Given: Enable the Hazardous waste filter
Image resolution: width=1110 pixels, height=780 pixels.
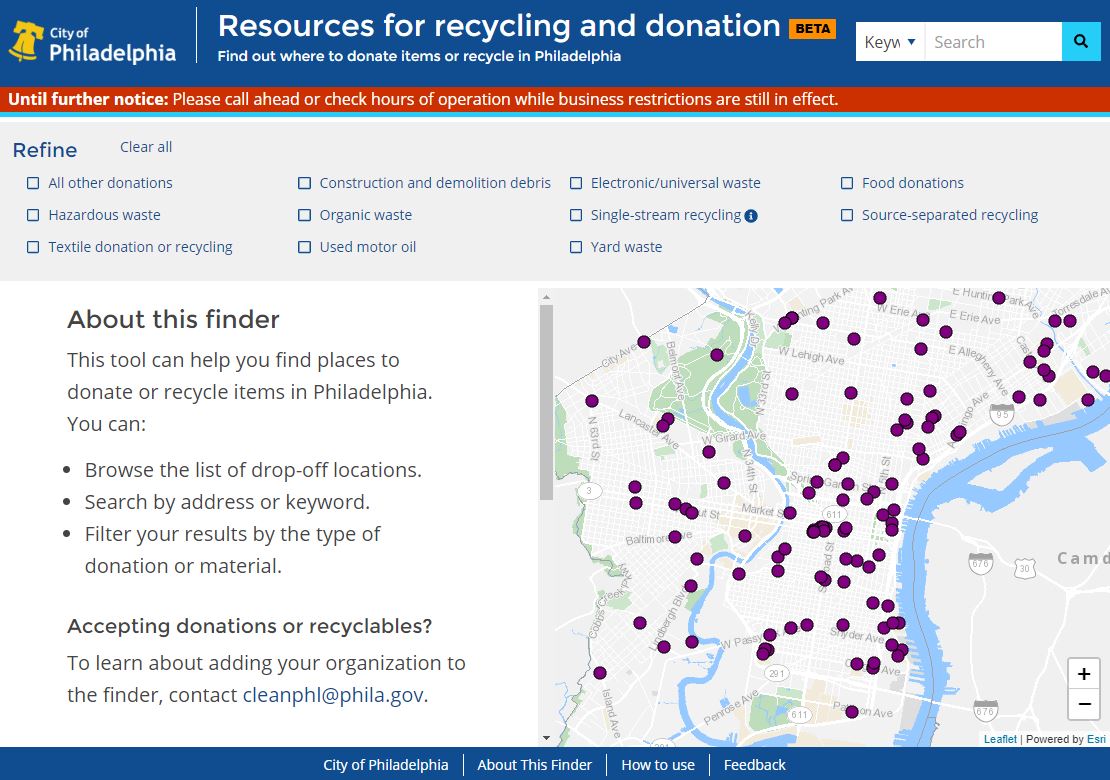Looking at the screenshot, I should point(31,215).
